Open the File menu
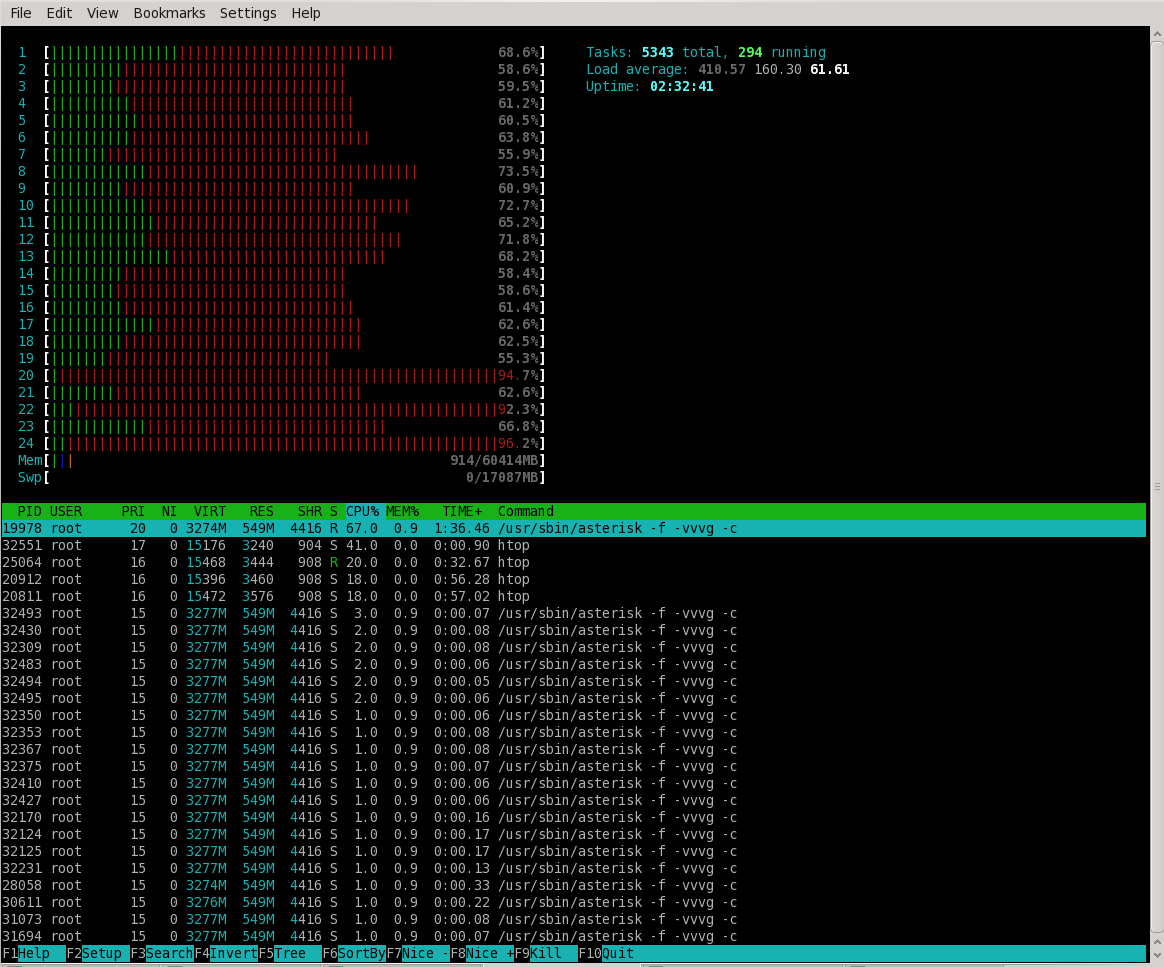This screenshot has height=967, width=1164. (20, 13)
